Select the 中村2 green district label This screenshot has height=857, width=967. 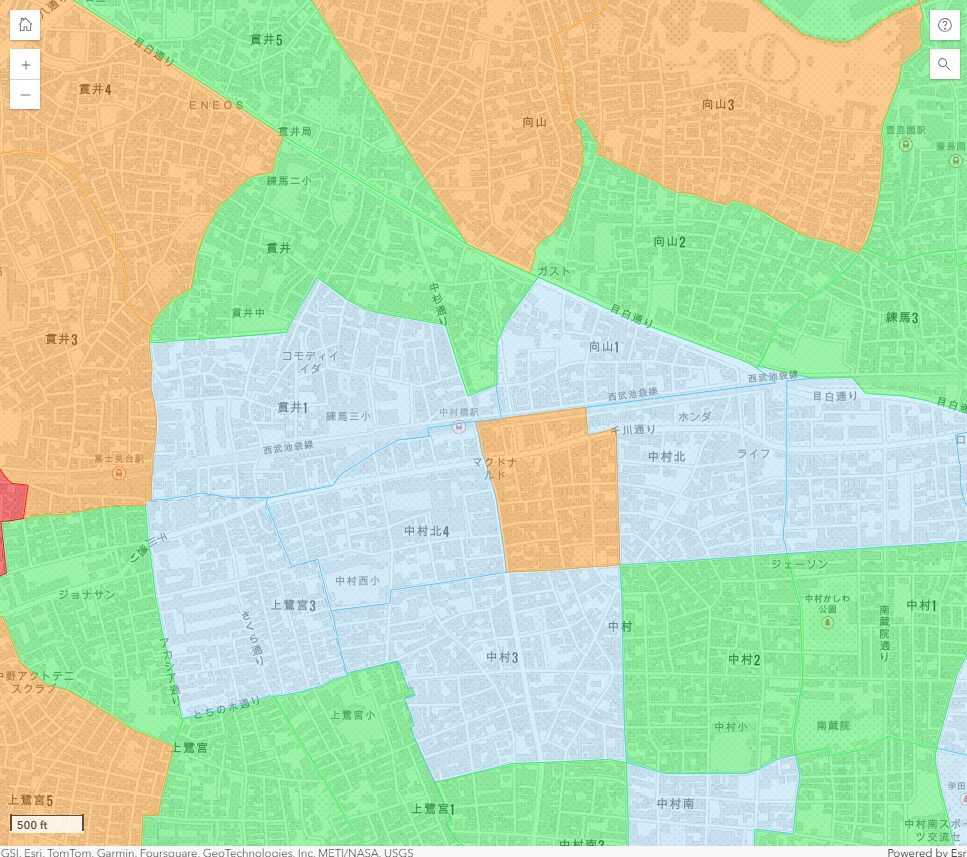pos(745,659)
